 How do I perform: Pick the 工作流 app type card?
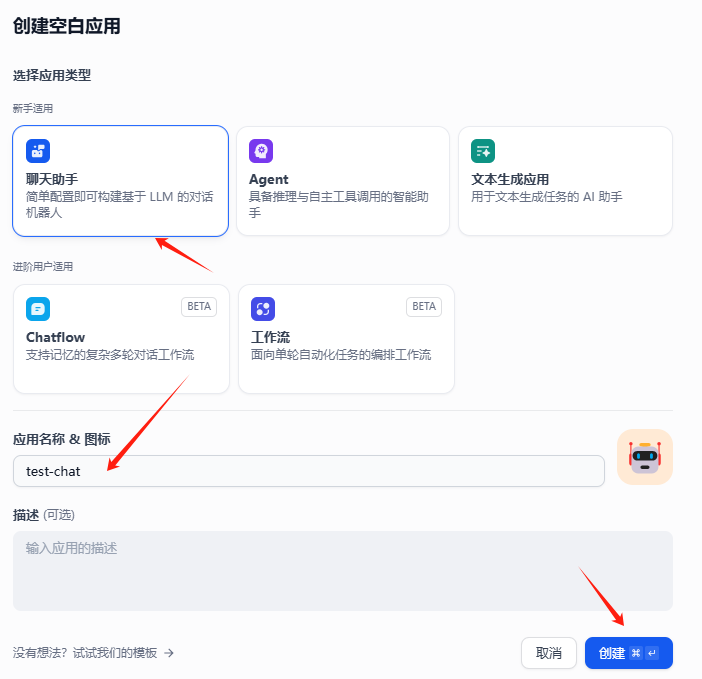click(347, 339)
